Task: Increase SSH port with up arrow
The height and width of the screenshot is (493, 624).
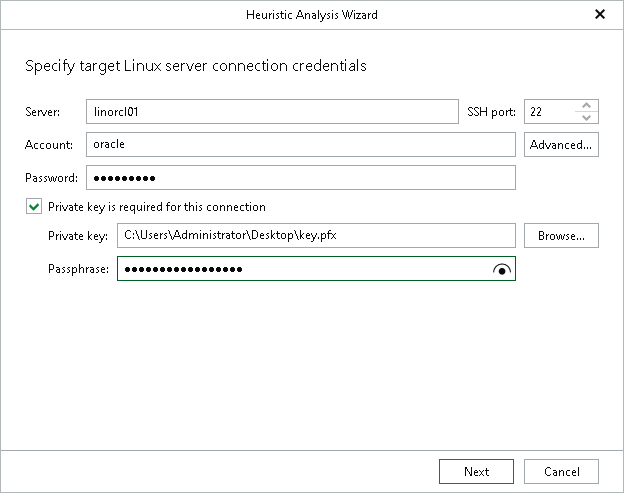Action: point(586,106)
